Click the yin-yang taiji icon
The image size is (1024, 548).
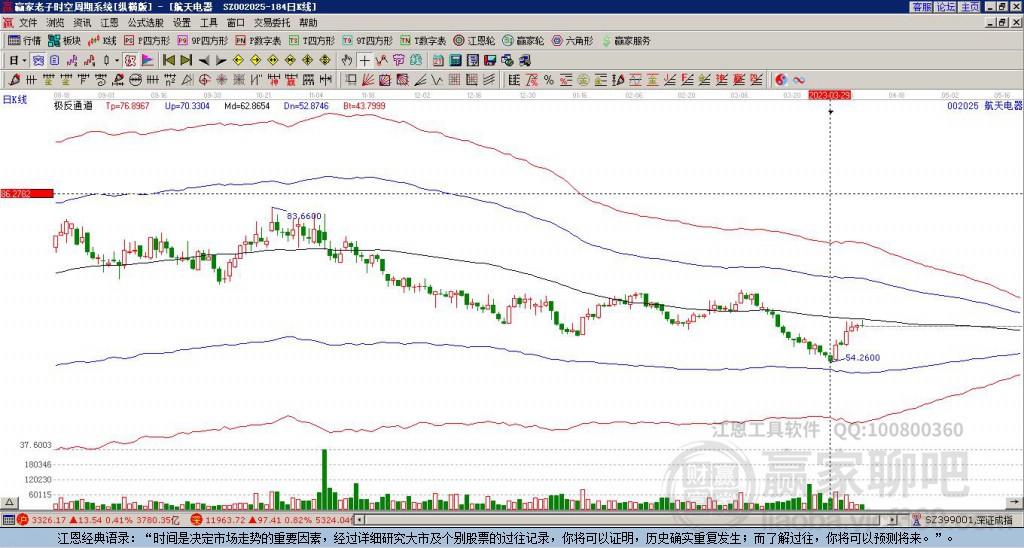click(x=781, y=80)
